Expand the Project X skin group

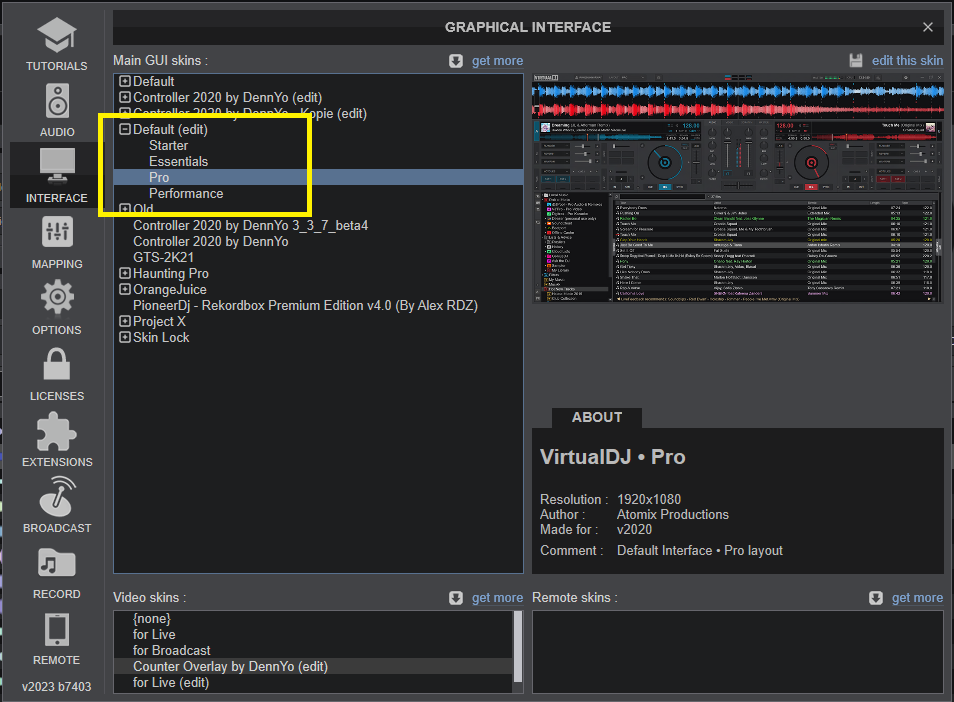pos(125,321)
